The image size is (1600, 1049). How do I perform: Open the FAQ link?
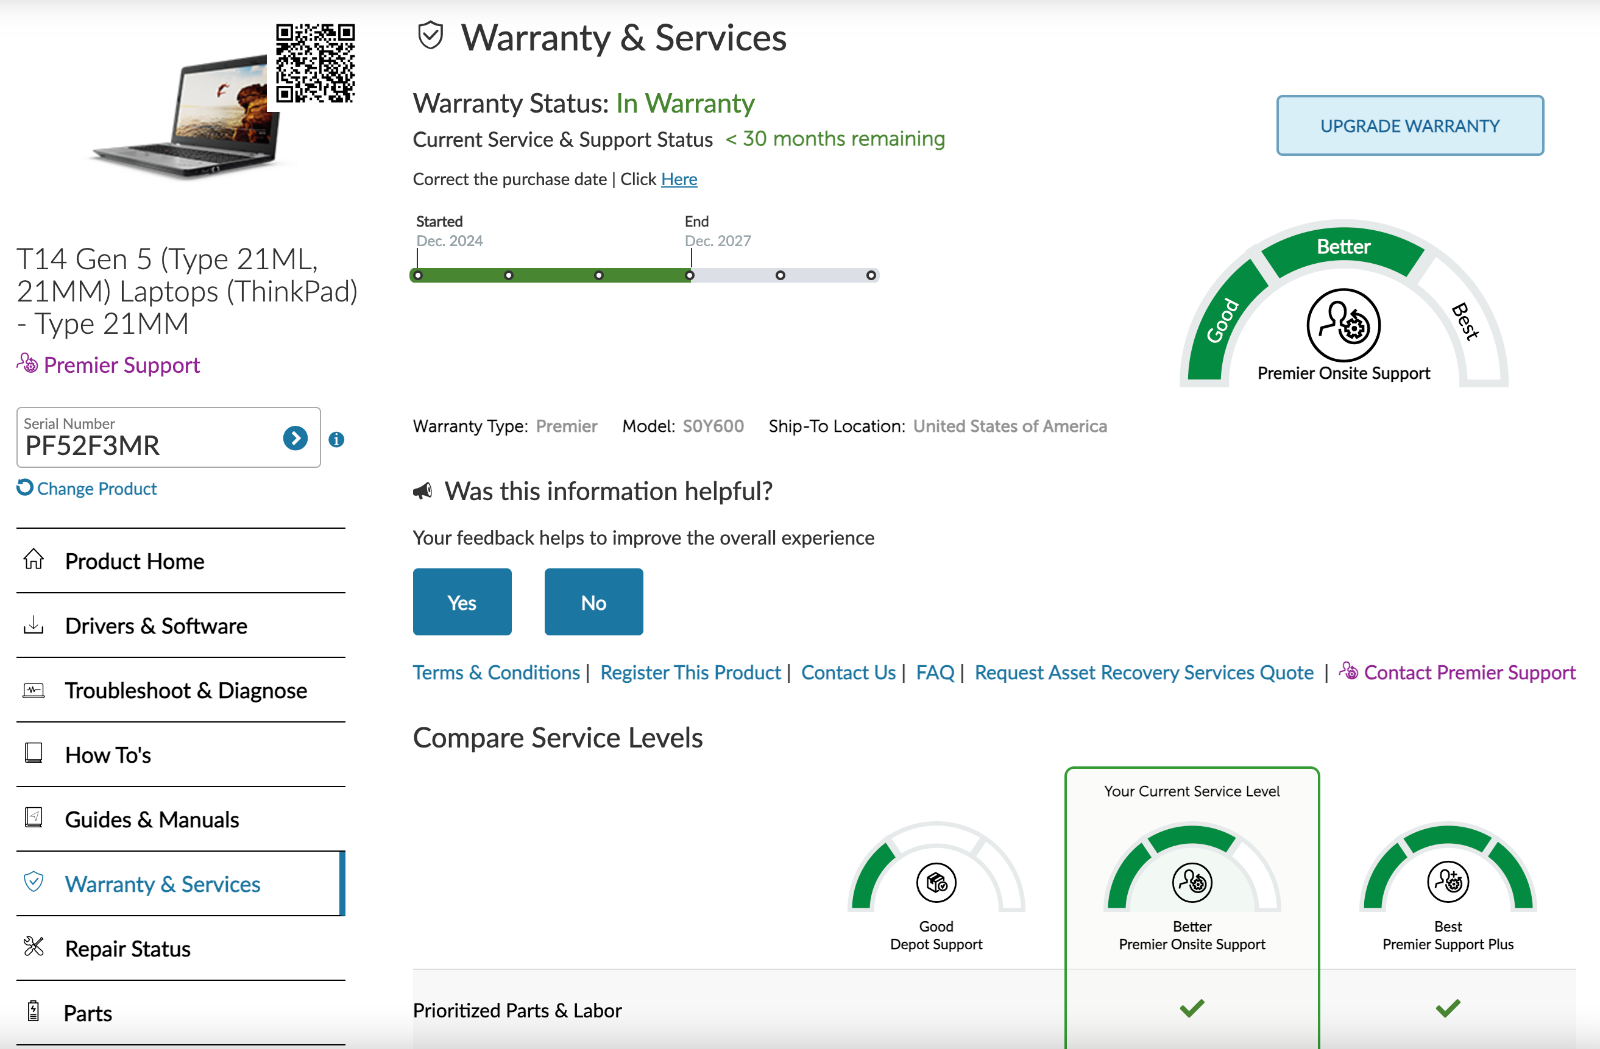click(936, 672)
